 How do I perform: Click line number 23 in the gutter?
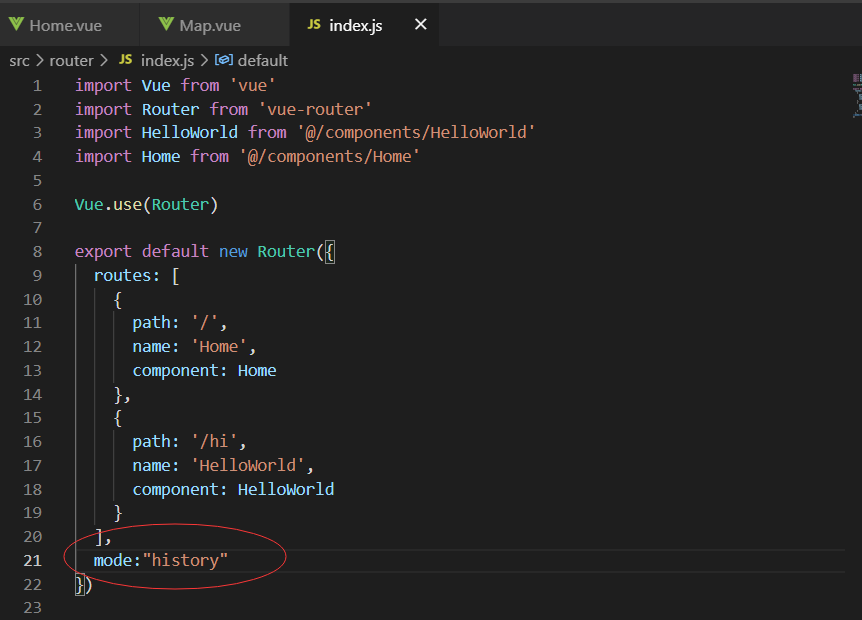32,608
